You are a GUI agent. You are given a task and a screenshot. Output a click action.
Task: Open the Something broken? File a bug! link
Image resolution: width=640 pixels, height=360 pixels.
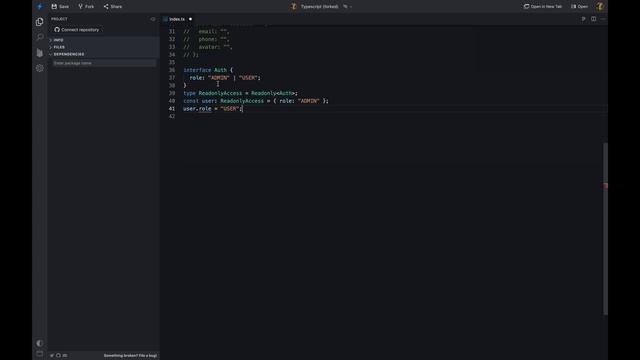pyautogui.click(x=130, y=356)
